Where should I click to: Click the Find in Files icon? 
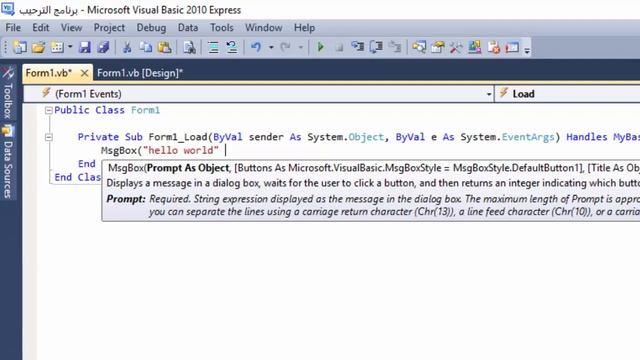[189, 47]
